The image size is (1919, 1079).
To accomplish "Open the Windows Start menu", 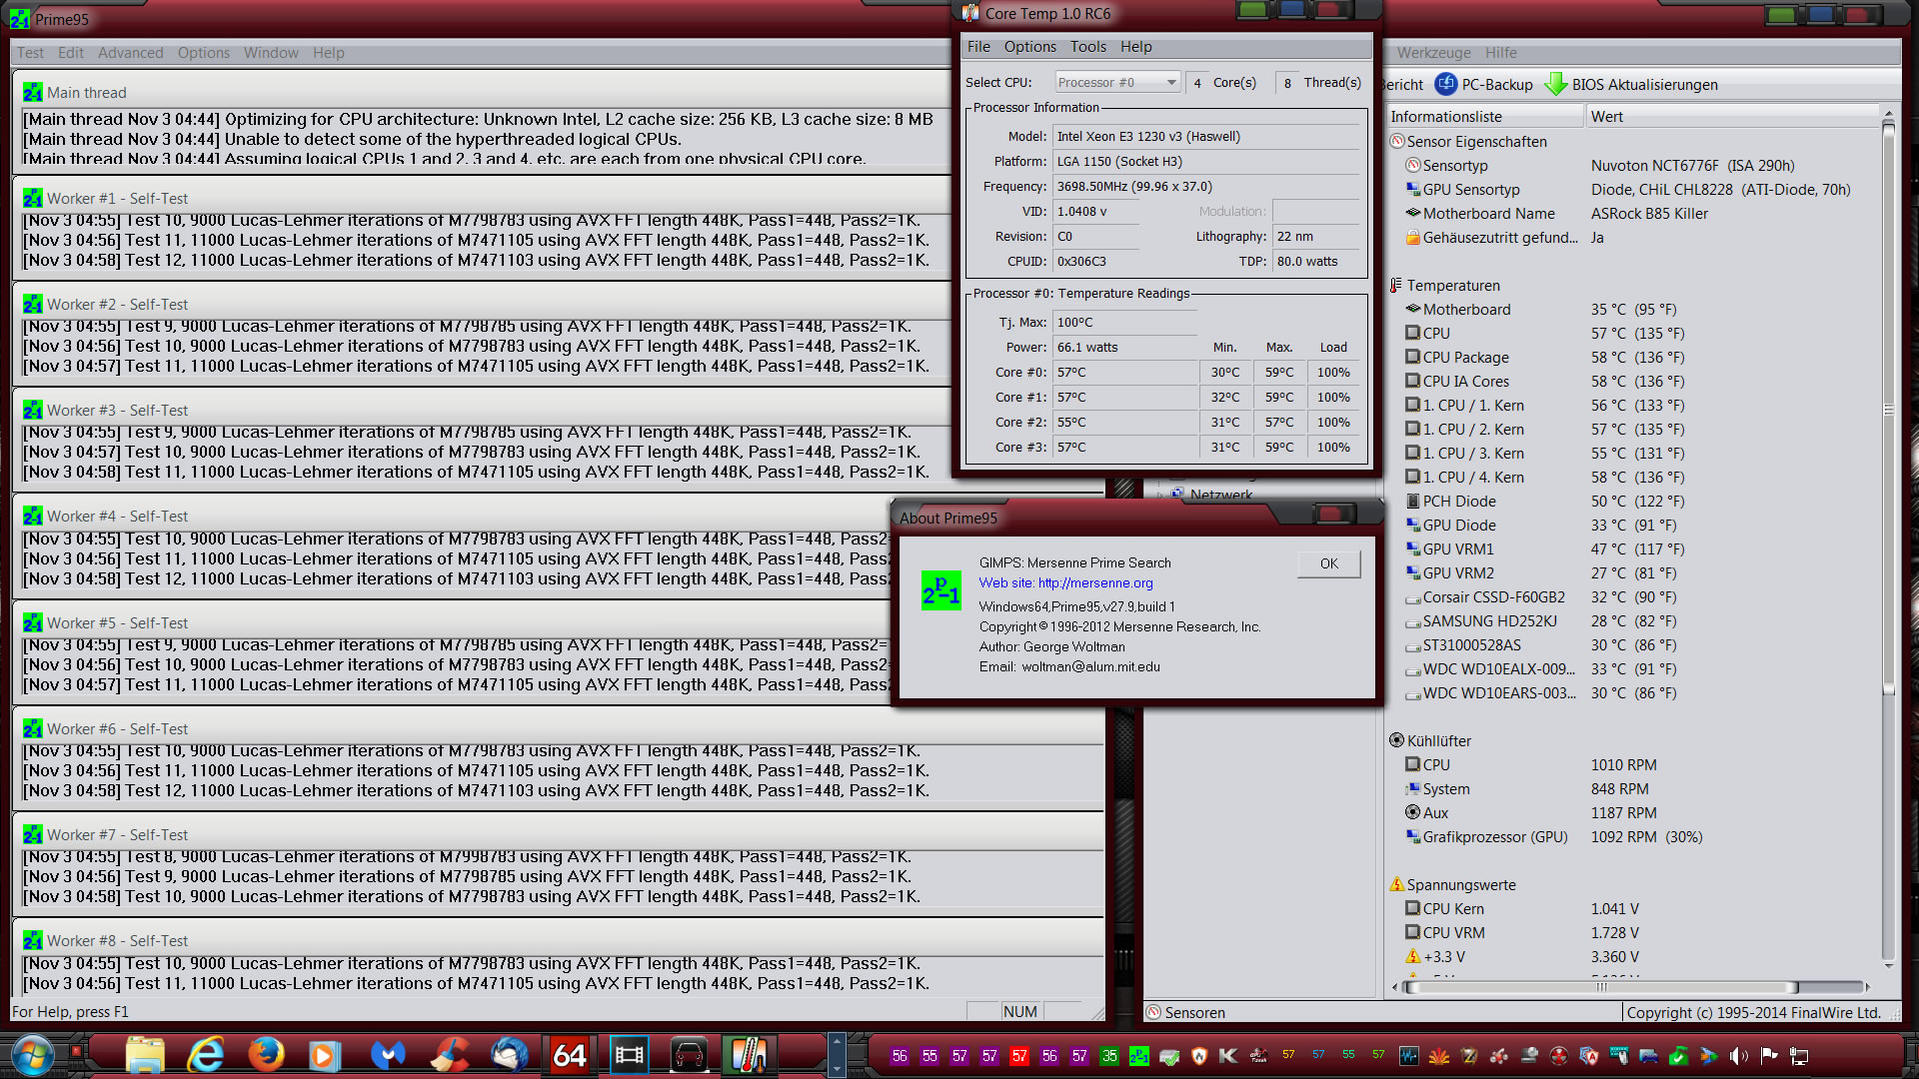I will [x=32, y=1056].
